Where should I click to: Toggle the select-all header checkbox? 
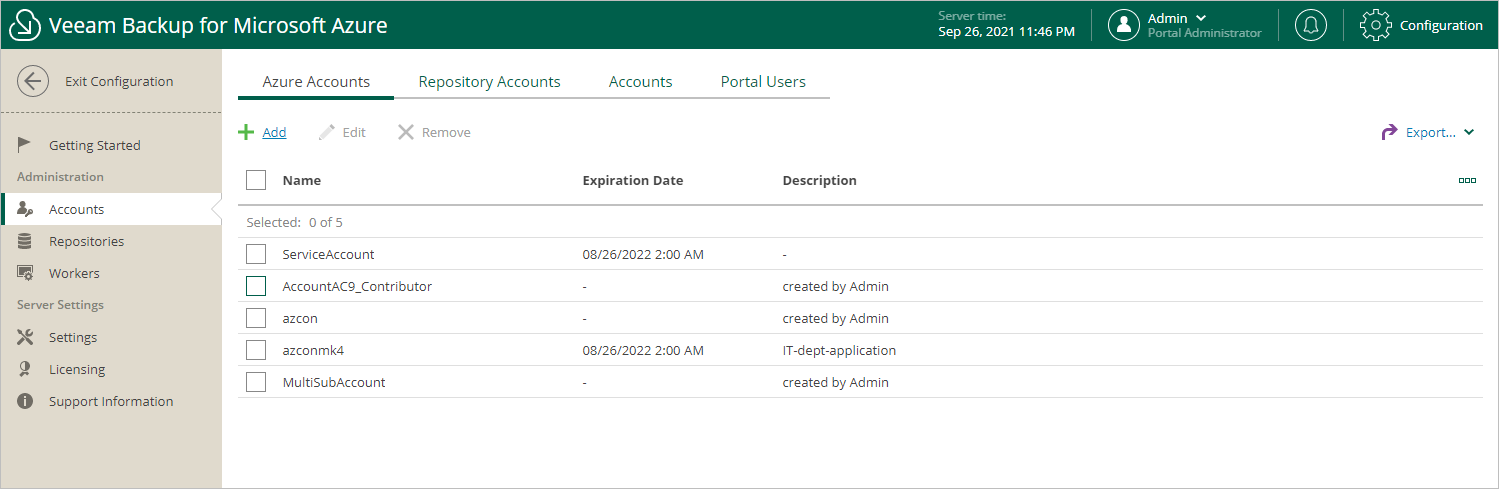point(256,180)
